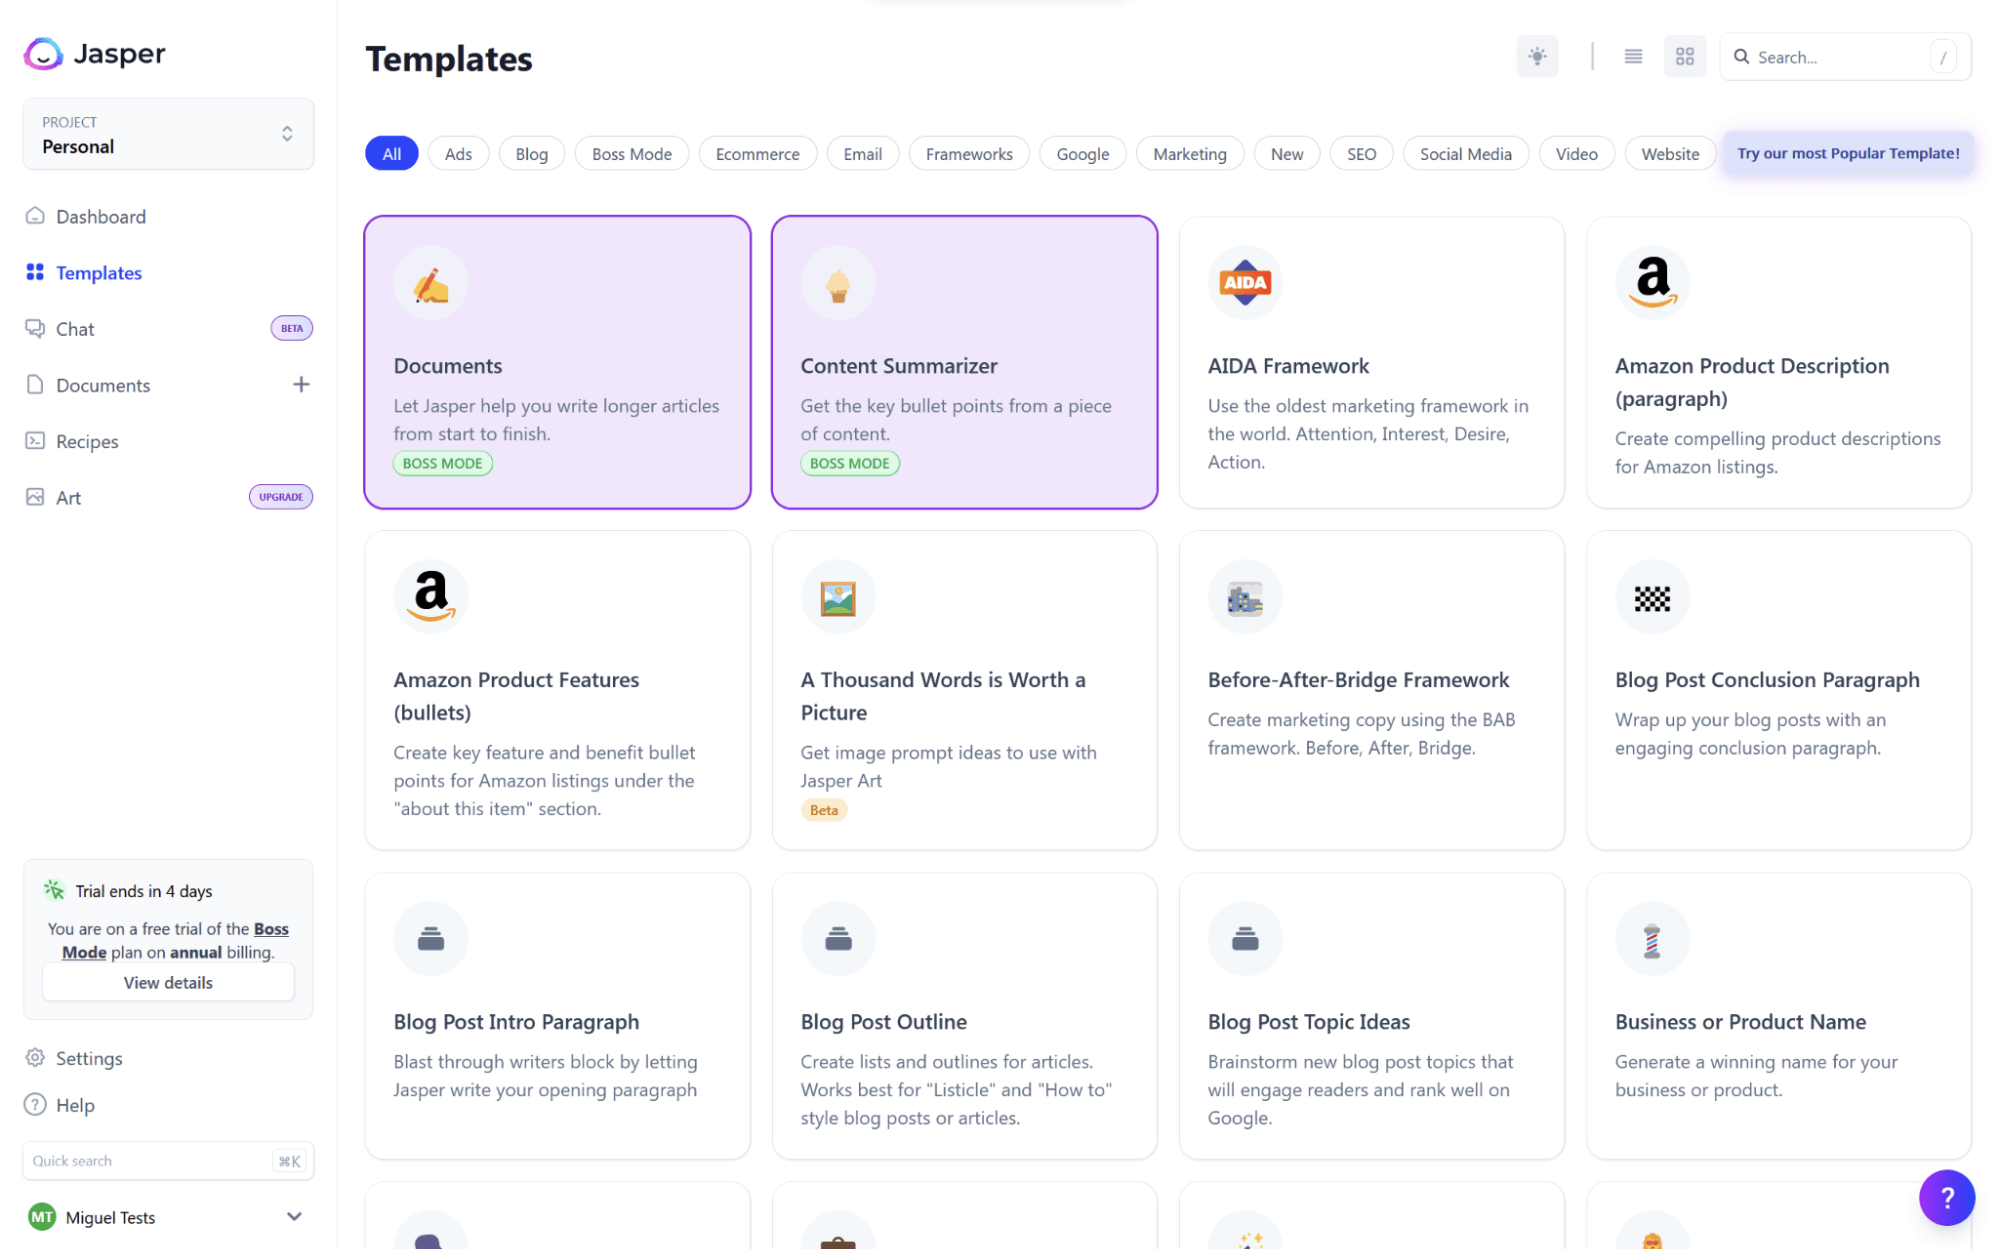The height and width of the screenshot is (1250, 1999).
Task: Click Amazon Product Features logo icon
Action: (431, 597)
